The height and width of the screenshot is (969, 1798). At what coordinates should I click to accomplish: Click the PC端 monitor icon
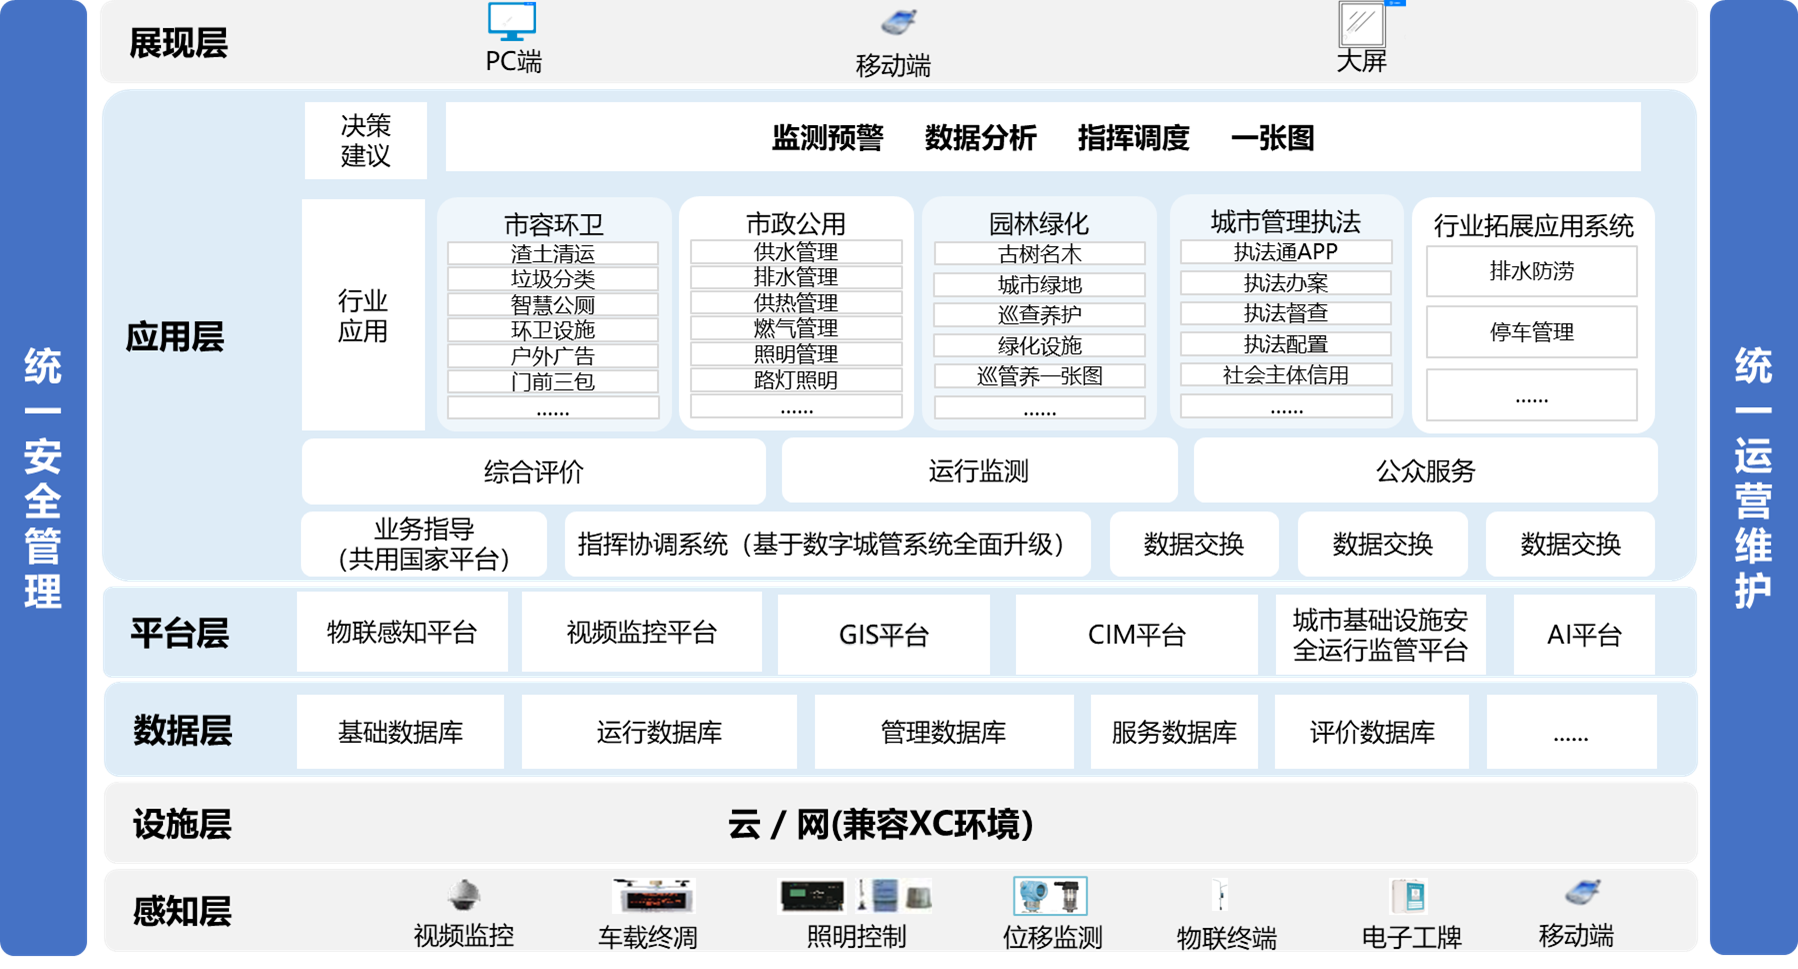click(x=512, y=22)
